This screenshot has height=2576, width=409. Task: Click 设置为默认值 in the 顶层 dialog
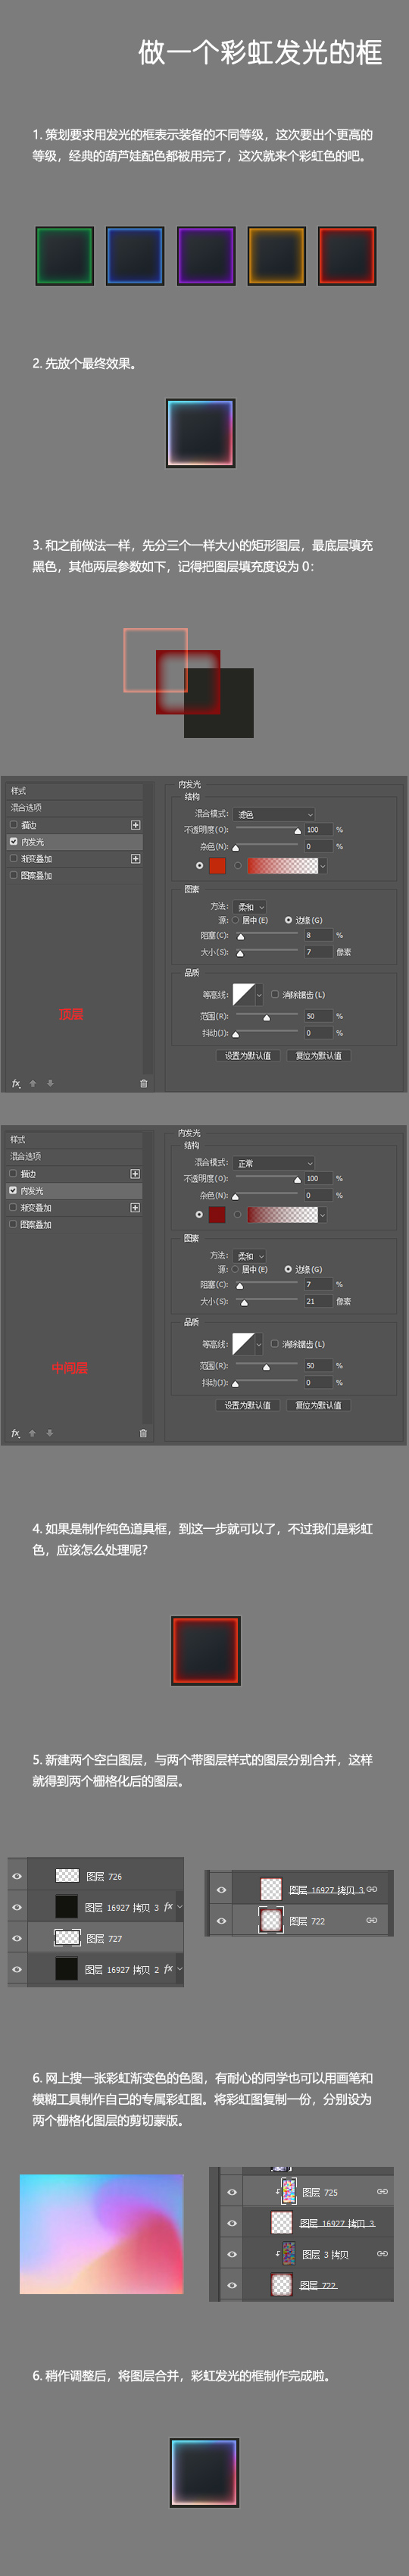[247, 1056]
